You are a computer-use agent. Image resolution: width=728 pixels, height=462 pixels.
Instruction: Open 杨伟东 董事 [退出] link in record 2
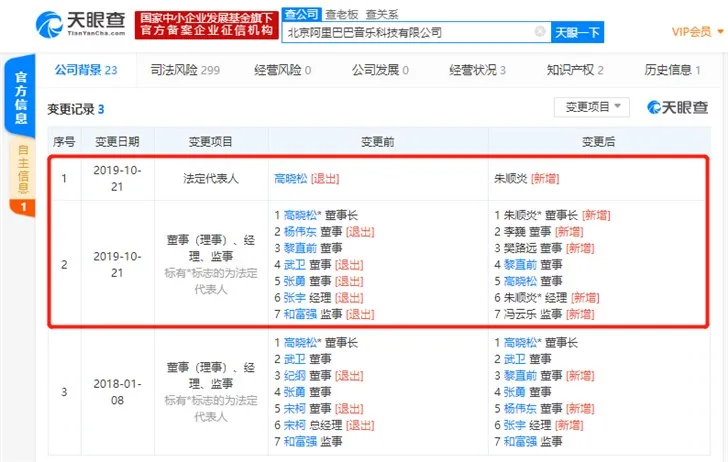coord(300,232)
